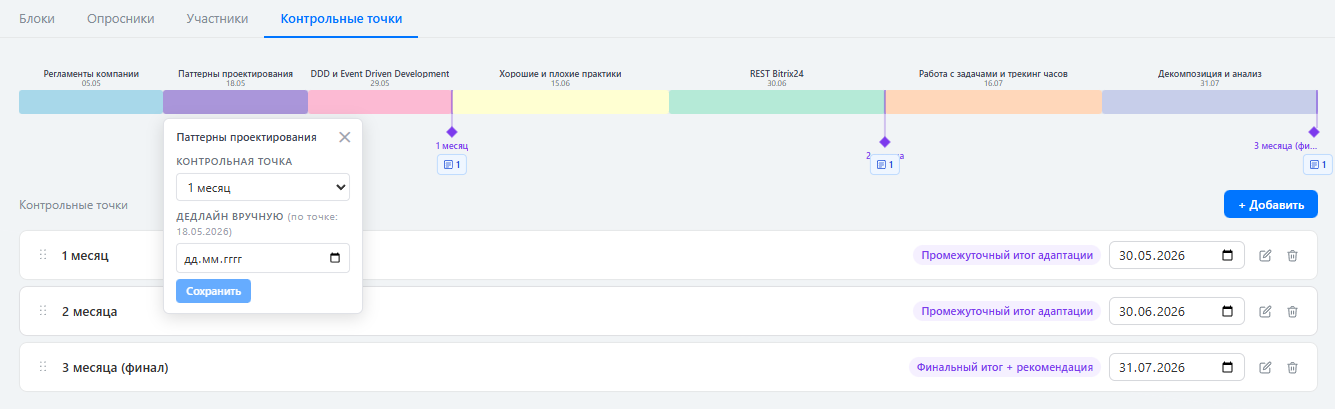Delete the 1 месяц control point

pos(1292,256)
